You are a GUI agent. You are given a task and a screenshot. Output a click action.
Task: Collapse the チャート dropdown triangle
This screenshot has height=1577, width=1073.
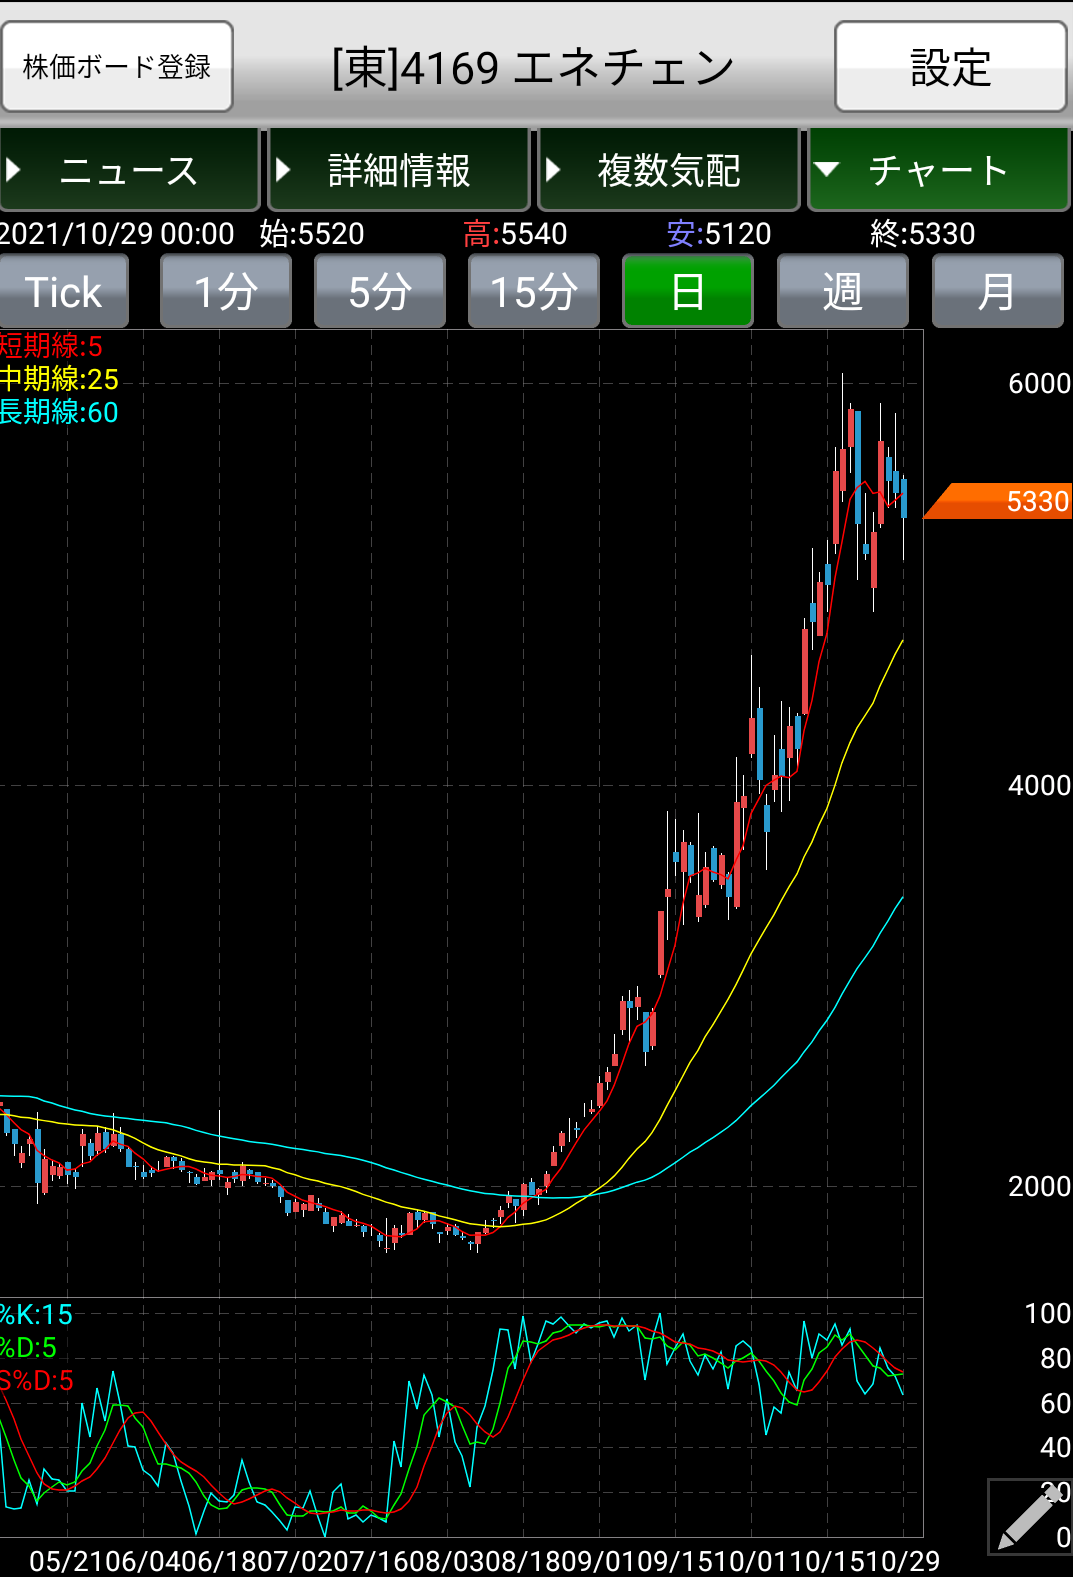(826, 169)
